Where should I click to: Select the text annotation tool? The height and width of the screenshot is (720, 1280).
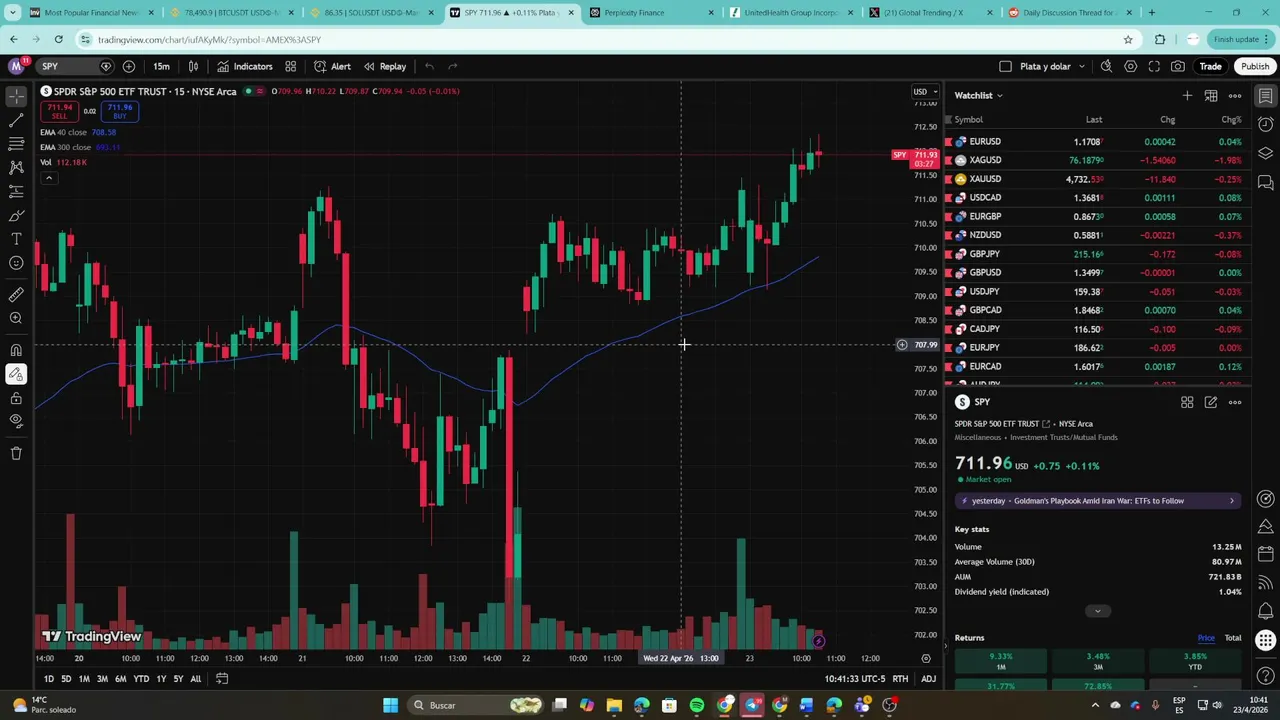16,240
